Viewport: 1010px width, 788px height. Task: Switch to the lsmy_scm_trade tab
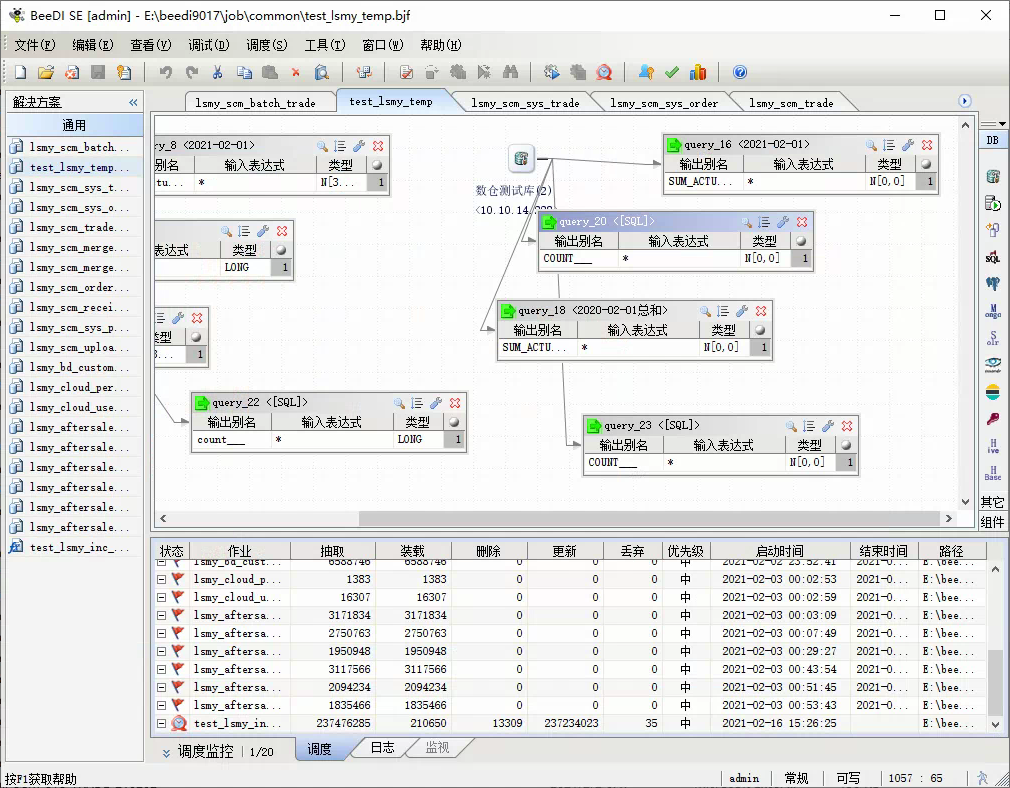791,103
